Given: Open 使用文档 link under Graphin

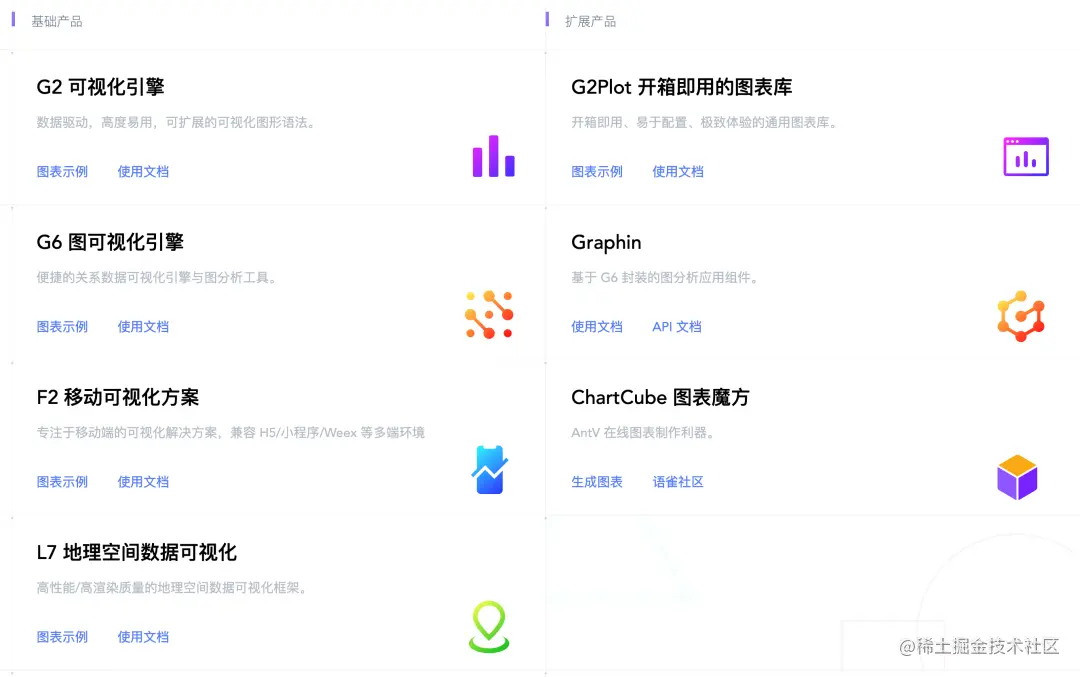Looking at the screenshot, I should point(596,326).
